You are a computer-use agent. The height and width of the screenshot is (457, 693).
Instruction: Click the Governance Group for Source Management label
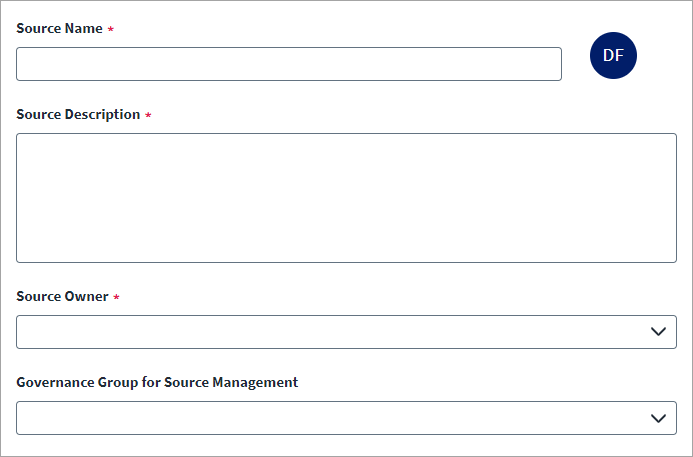(x=157, y=383)
